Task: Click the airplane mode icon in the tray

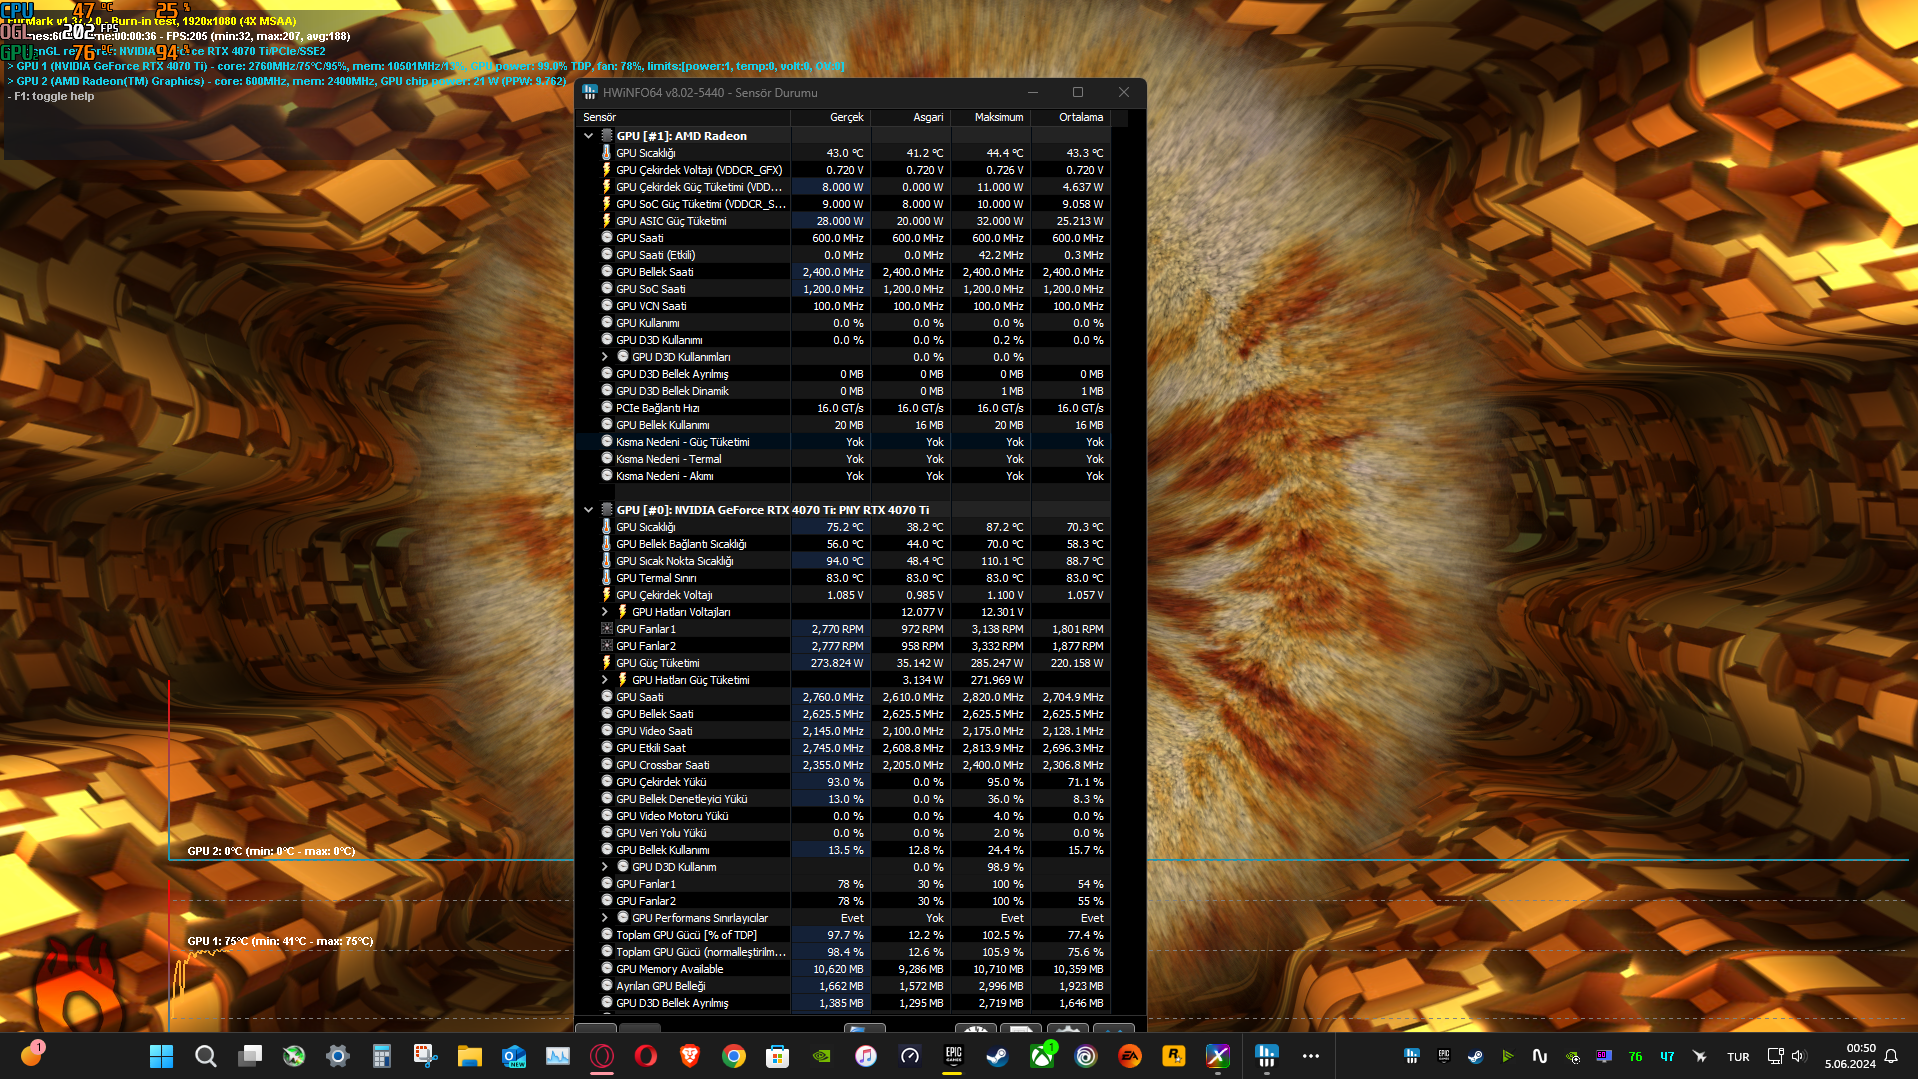Action: [x=1699, y=1056]
